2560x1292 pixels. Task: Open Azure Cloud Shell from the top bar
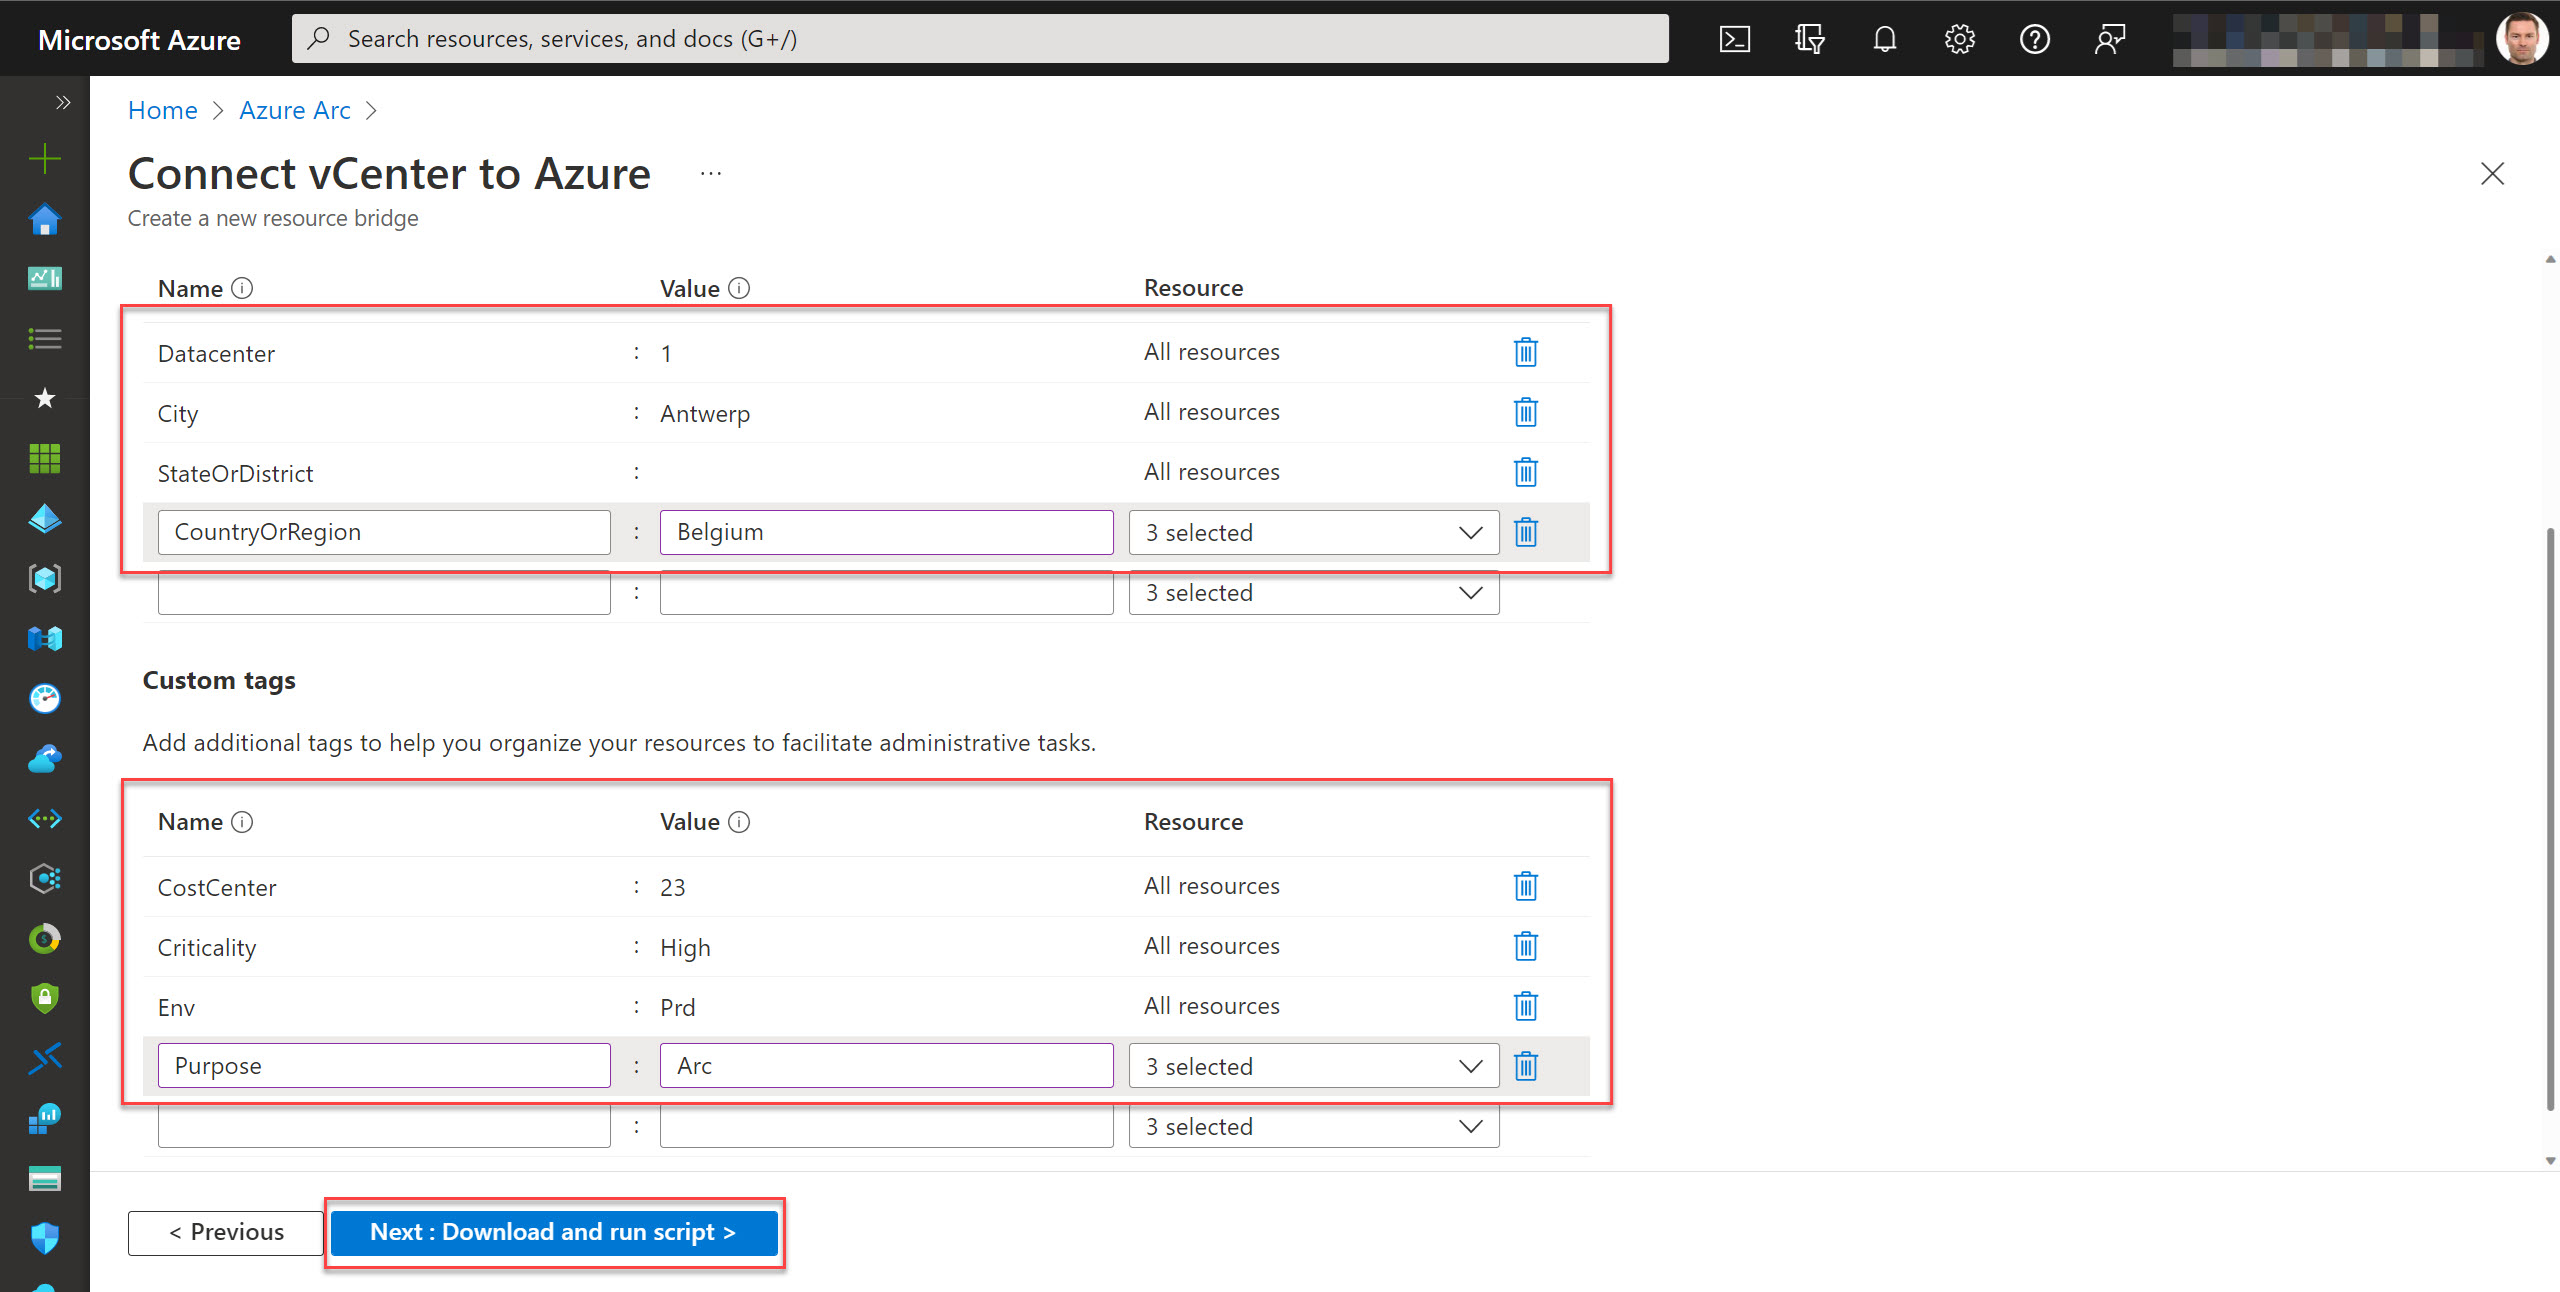1735,38
